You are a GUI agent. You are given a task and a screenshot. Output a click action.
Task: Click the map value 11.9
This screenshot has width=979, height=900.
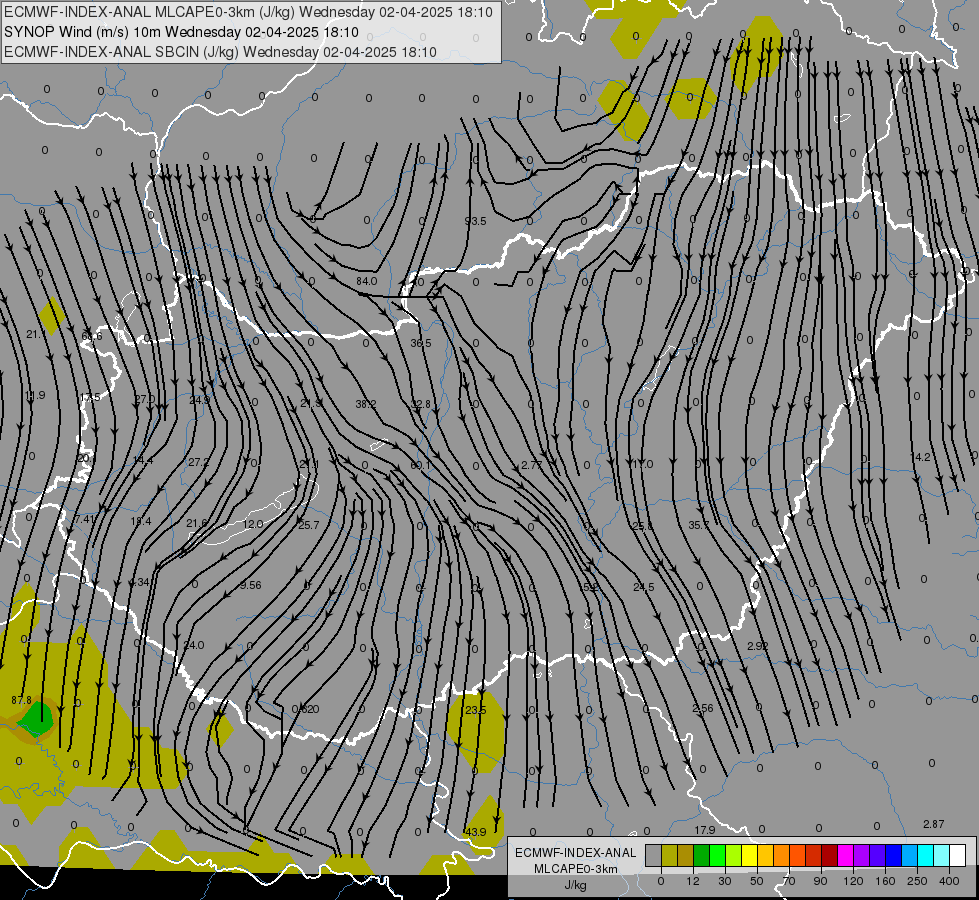point(35,395)
